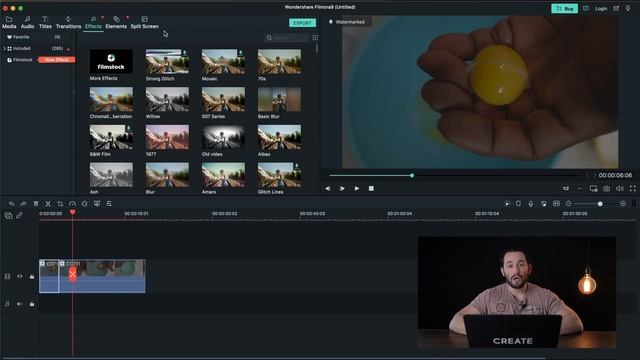Viewport: 640px width, 360px height.
Task: Open the Media tab
Action: pos(9,22)
